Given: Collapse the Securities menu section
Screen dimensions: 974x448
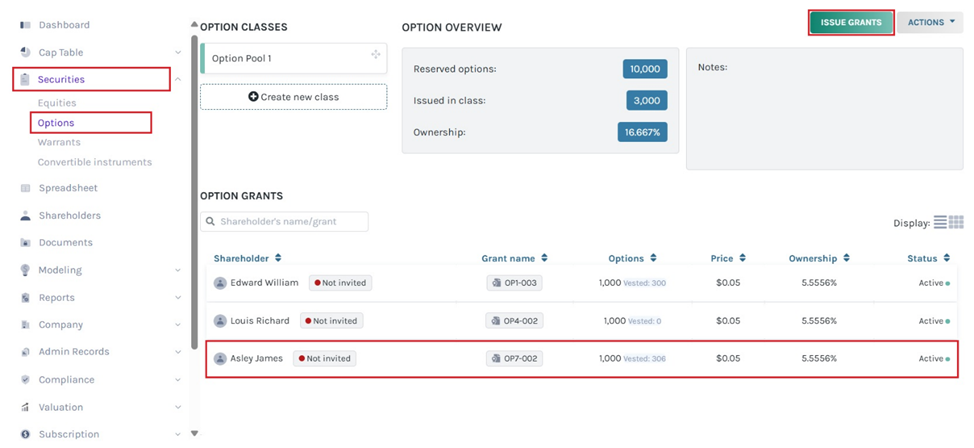Looking at the screenshot, I should pos(178,79).
